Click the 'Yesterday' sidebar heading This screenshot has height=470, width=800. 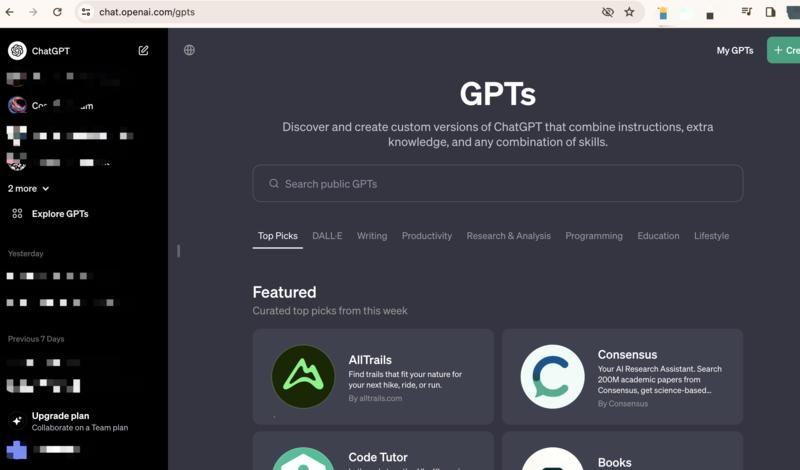pyautogui.click(x=26, y=254)
